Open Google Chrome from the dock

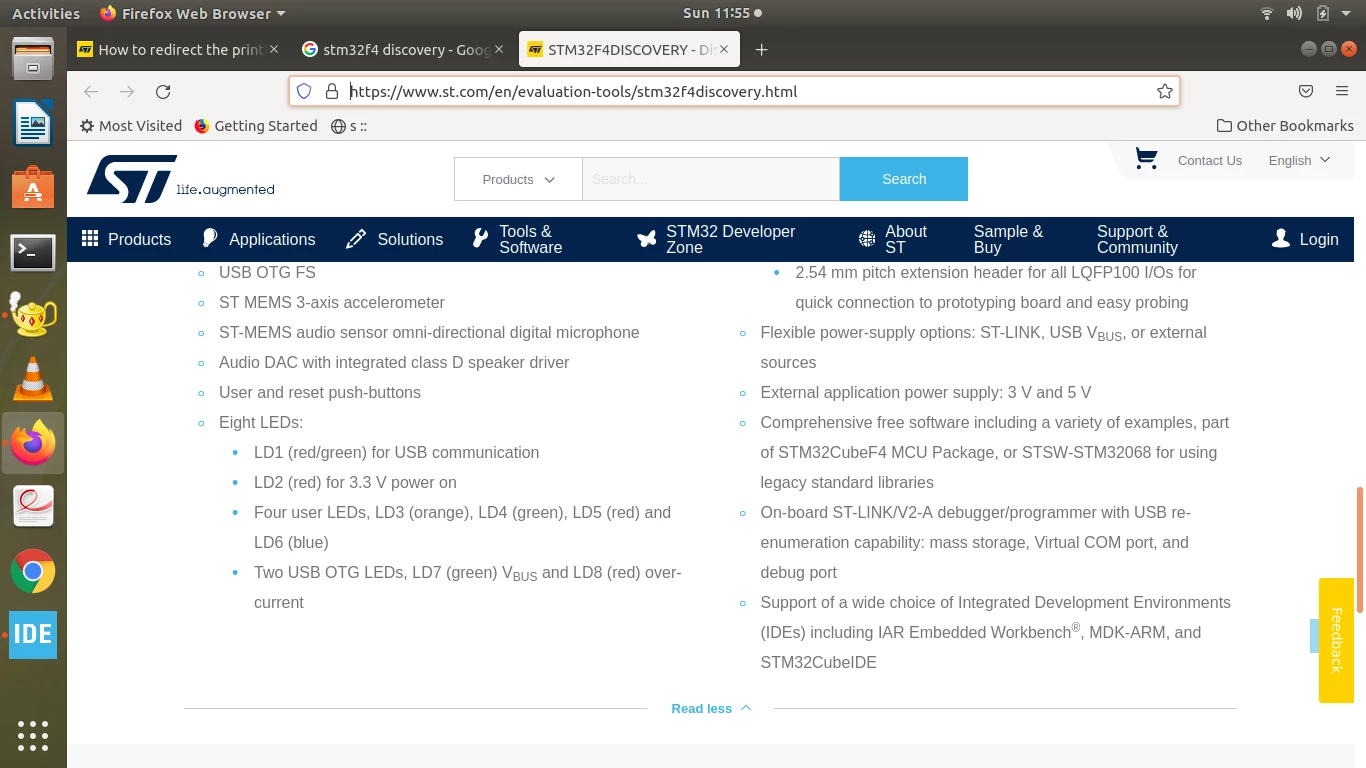tap(33, 571)
